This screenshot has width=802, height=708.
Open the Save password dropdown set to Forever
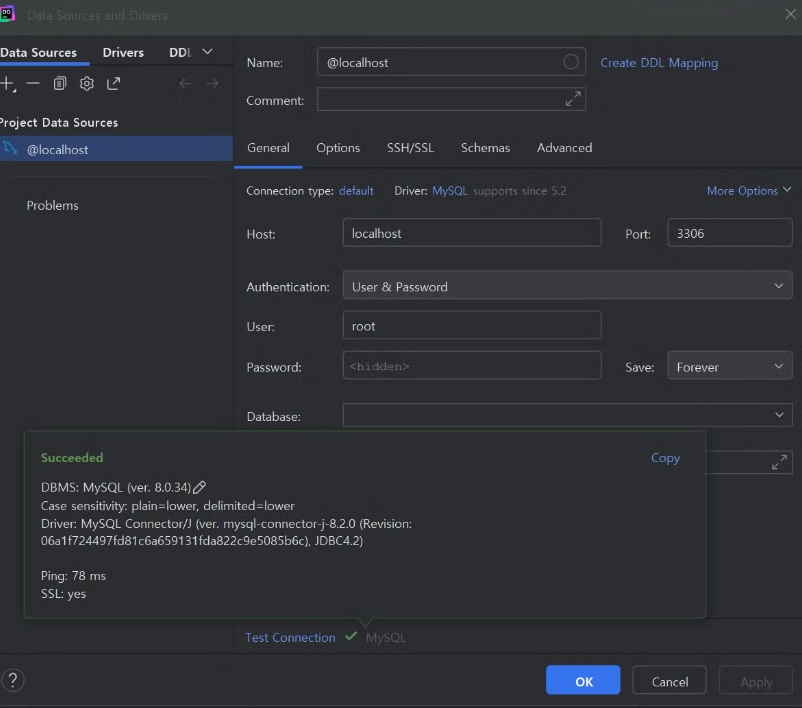[x=730, y=366]
